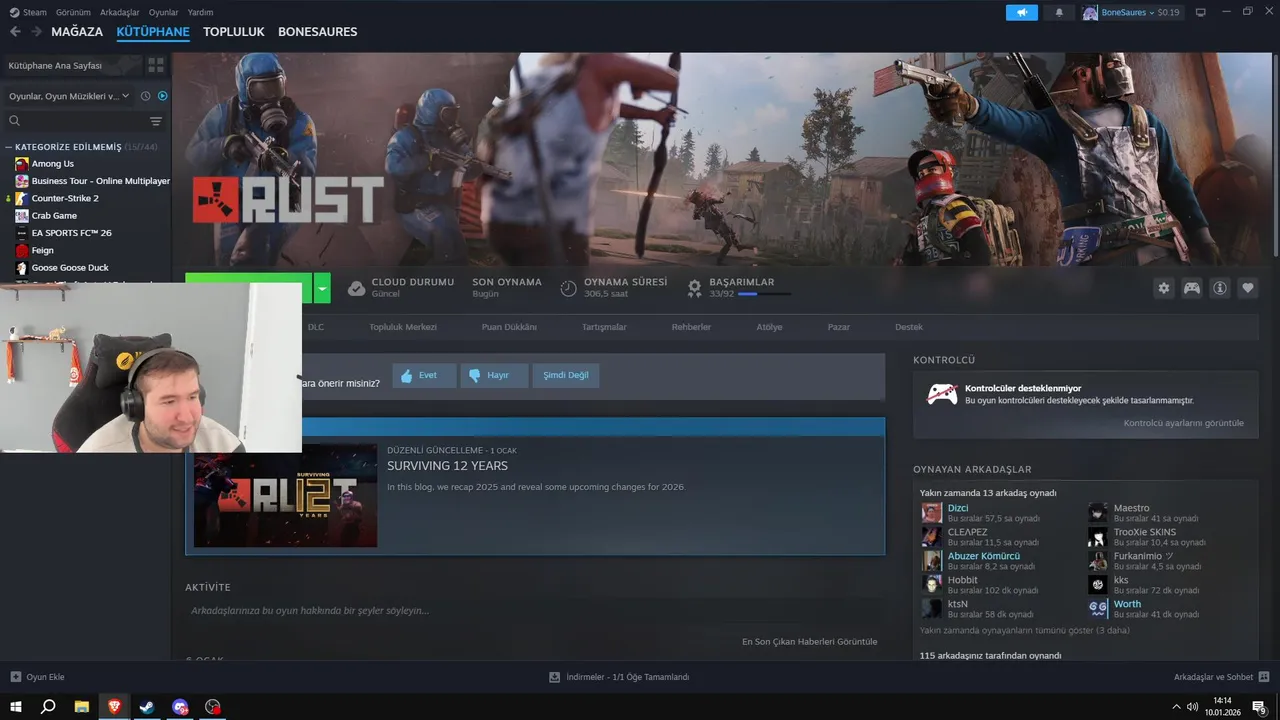The height and width of the screenshot is (720, 1280).
Task: Open SURVIVING 12 YEARS news thumbnail
Action: point(285,496)
